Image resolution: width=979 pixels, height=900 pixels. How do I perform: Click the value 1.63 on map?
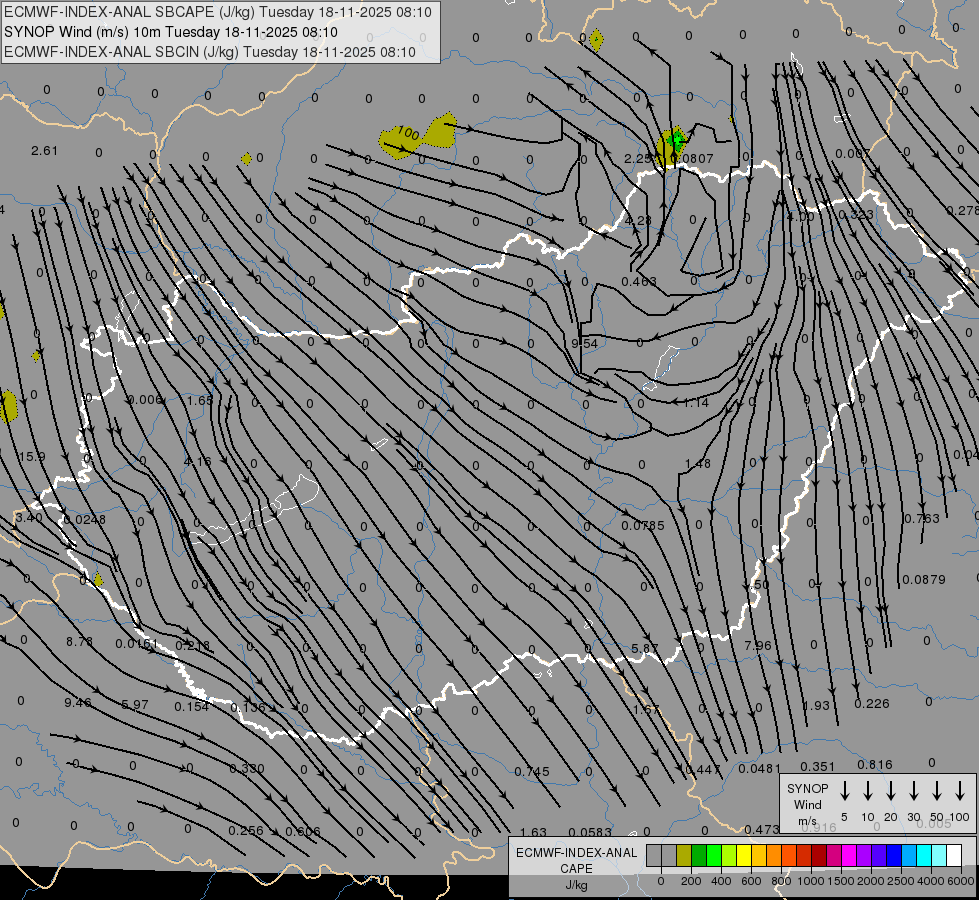[533, 832]
